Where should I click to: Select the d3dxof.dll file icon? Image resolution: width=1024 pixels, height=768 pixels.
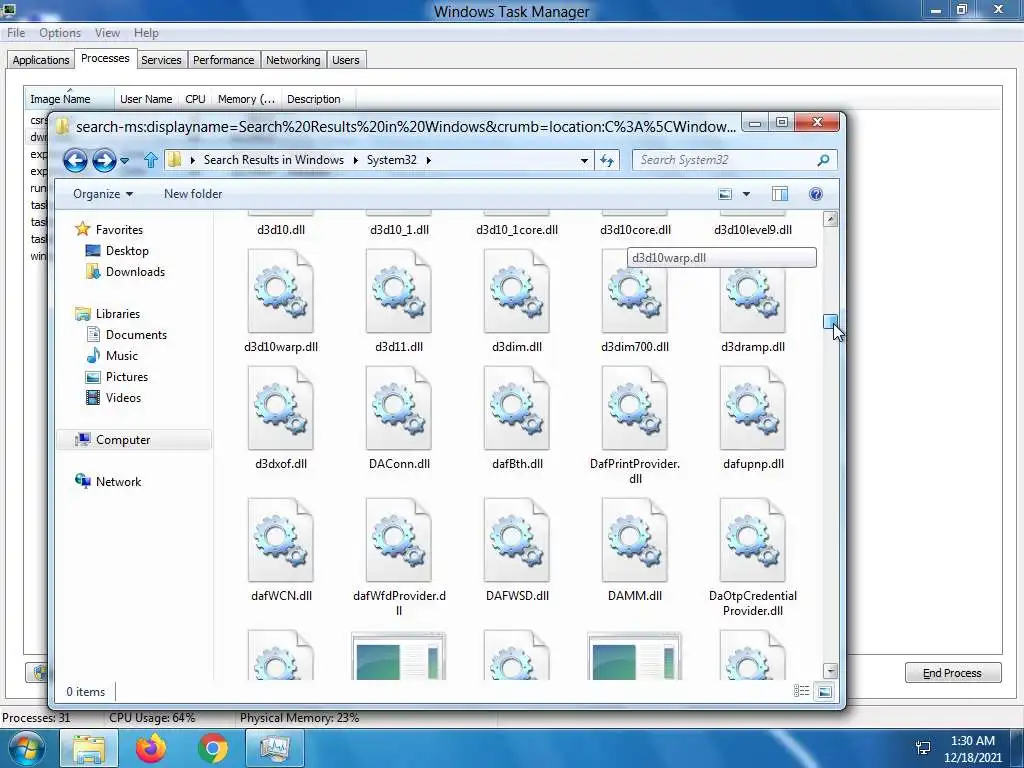(x=281, y=408)
